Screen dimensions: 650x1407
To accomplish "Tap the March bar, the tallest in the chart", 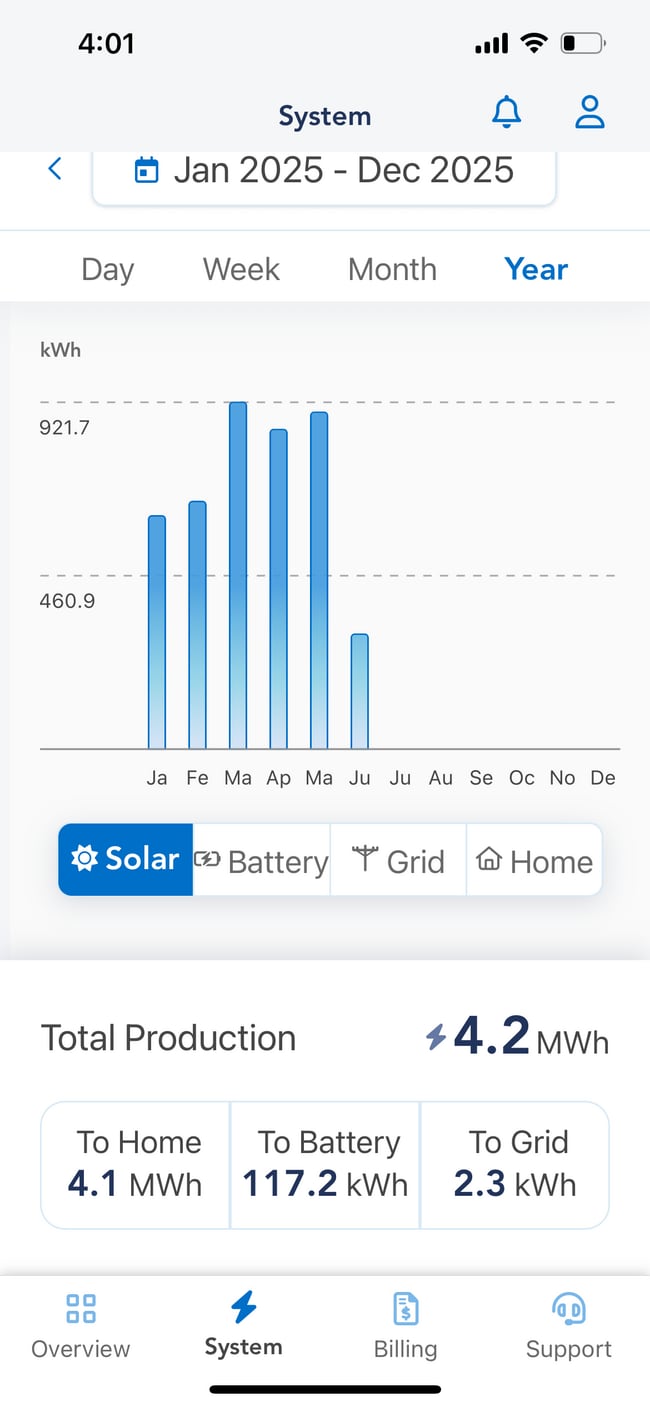I will click(238, 575).
